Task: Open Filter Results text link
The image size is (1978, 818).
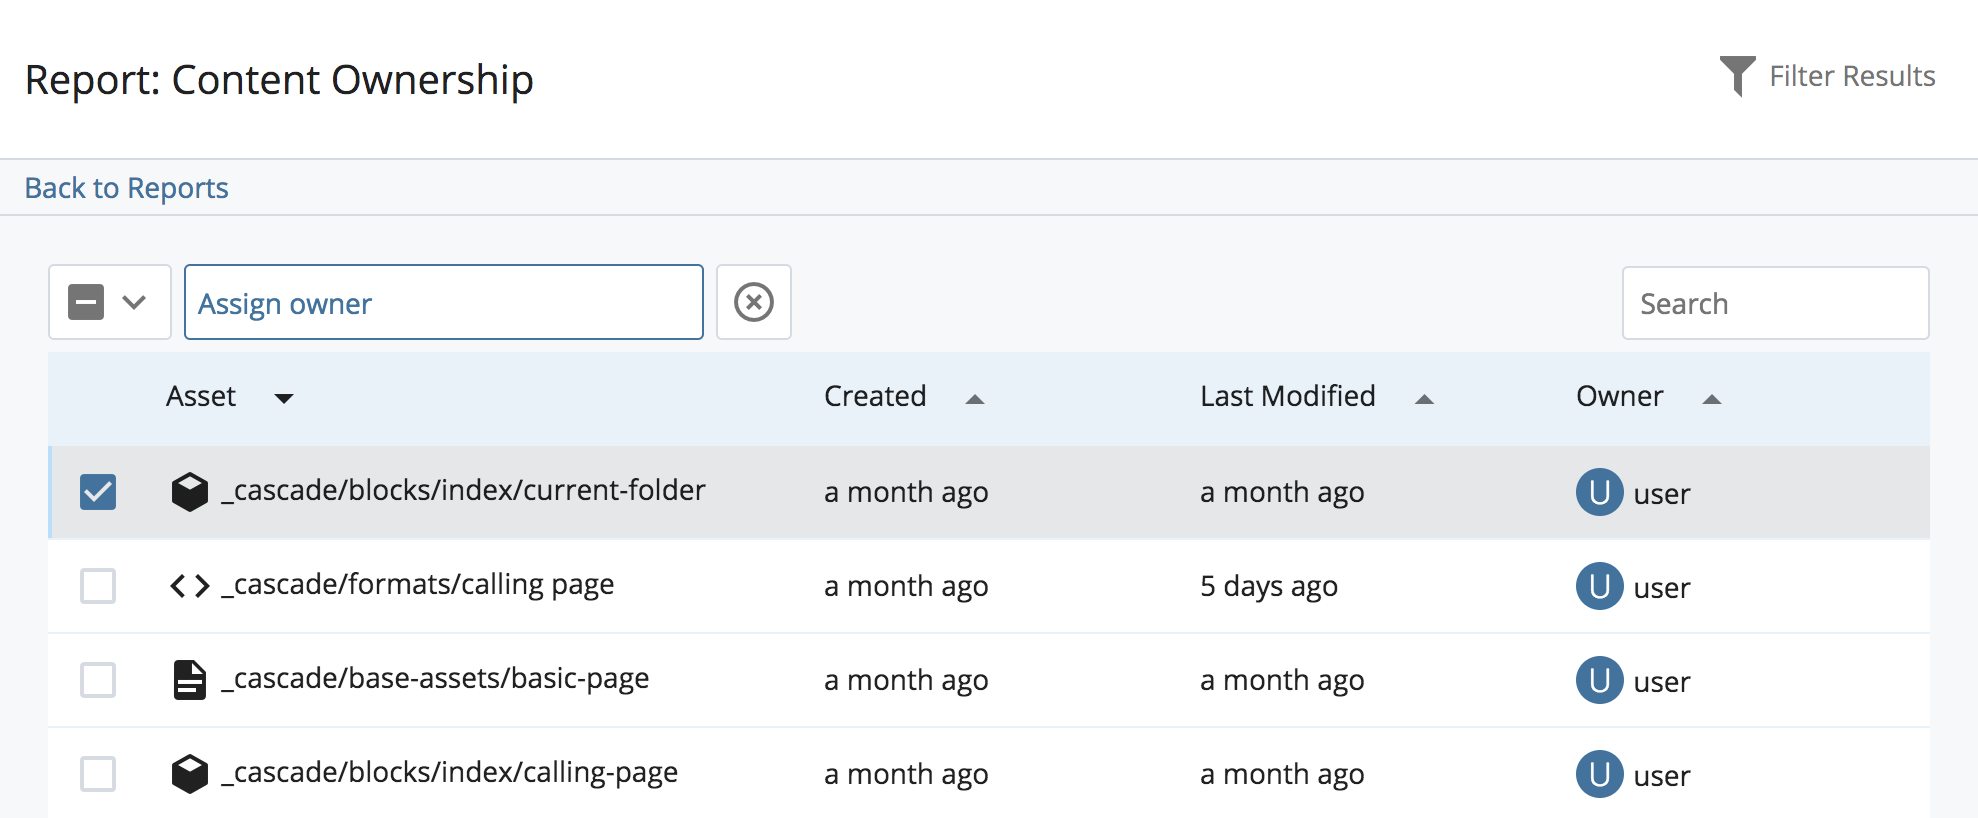Action: coord(1852,76)
